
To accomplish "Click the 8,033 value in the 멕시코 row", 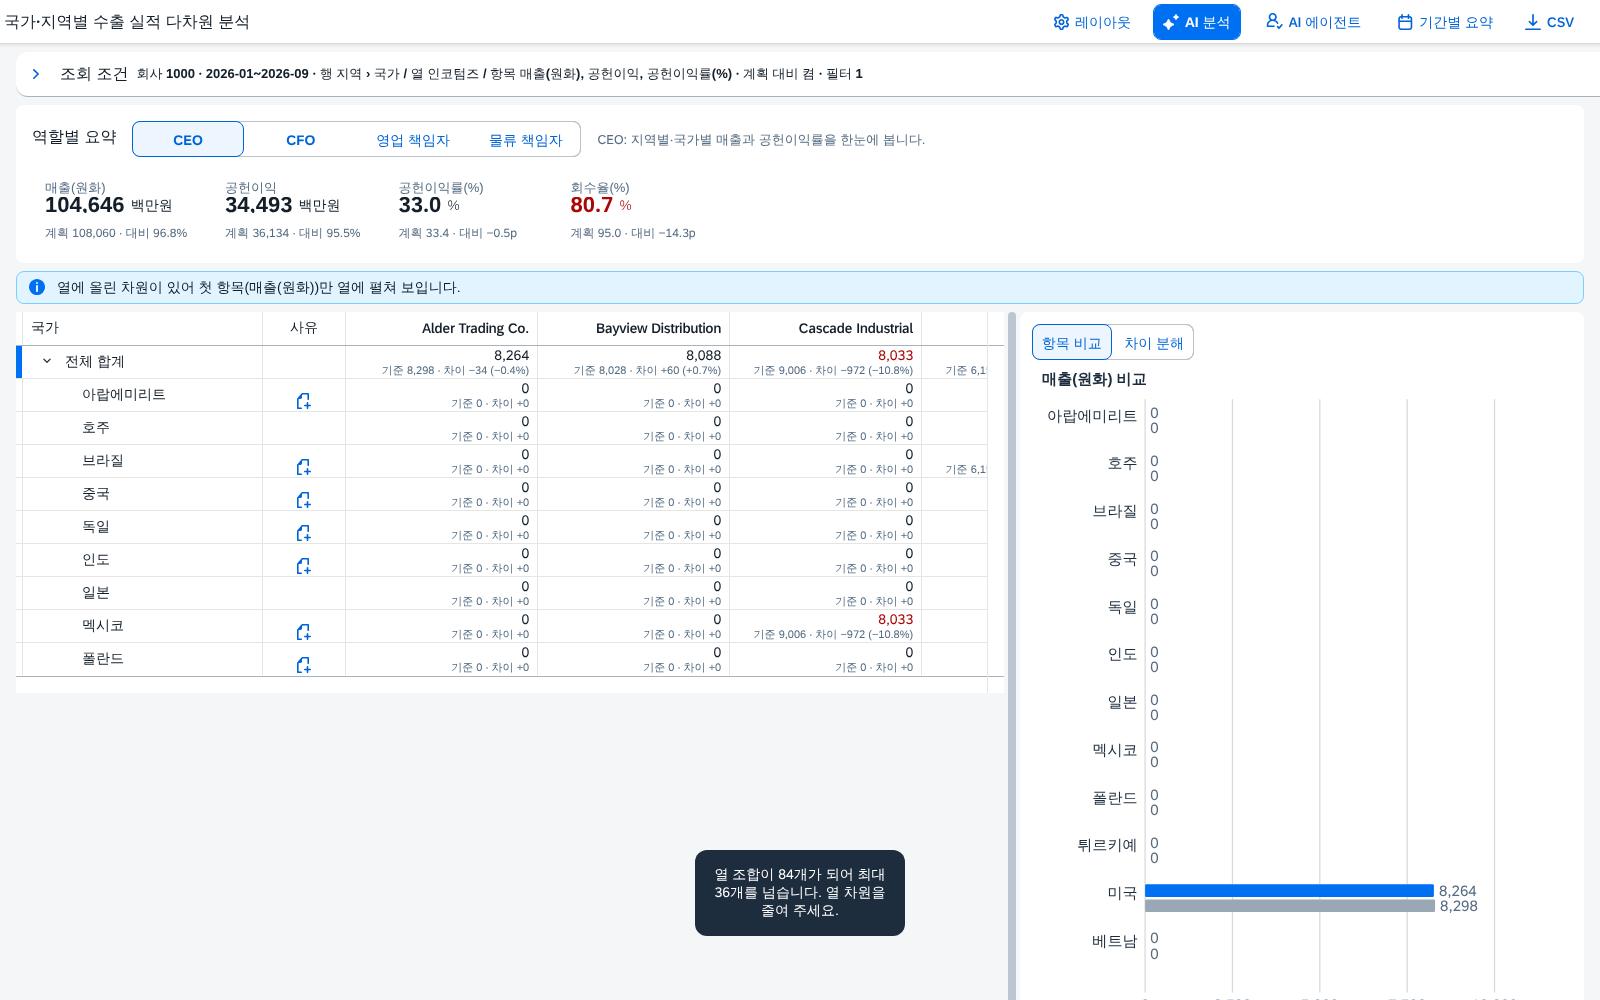I will (895, 619).
